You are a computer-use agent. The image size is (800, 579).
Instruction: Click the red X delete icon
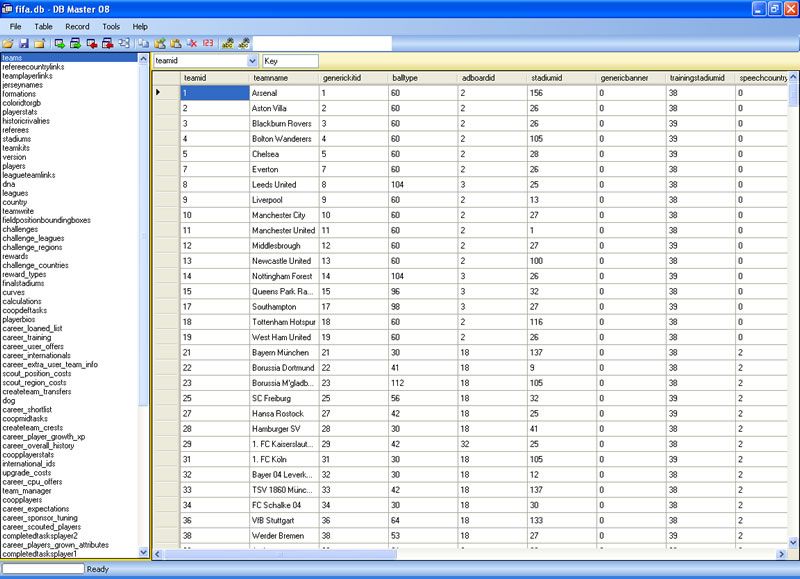[191, 44]
